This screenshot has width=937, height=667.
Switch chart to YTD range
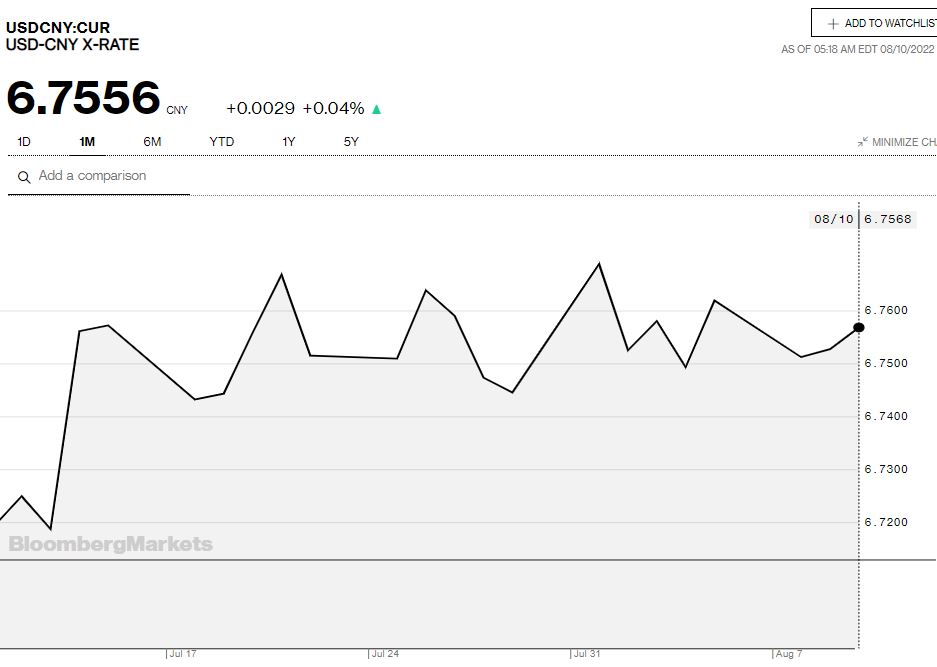221,142
